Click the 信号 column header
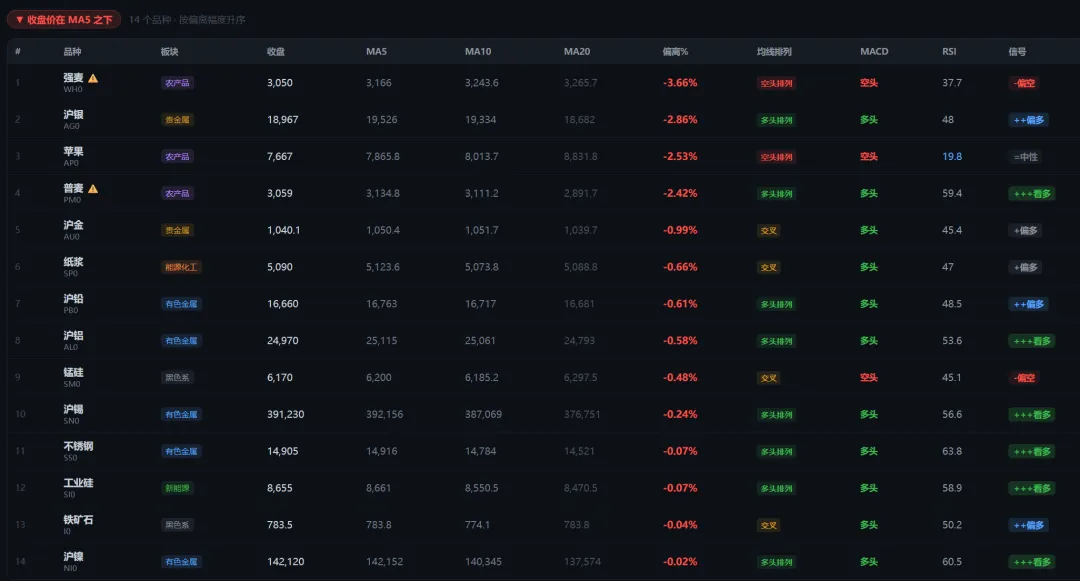The height and width of the screenshot is (581, 1080). (1017, 51)
